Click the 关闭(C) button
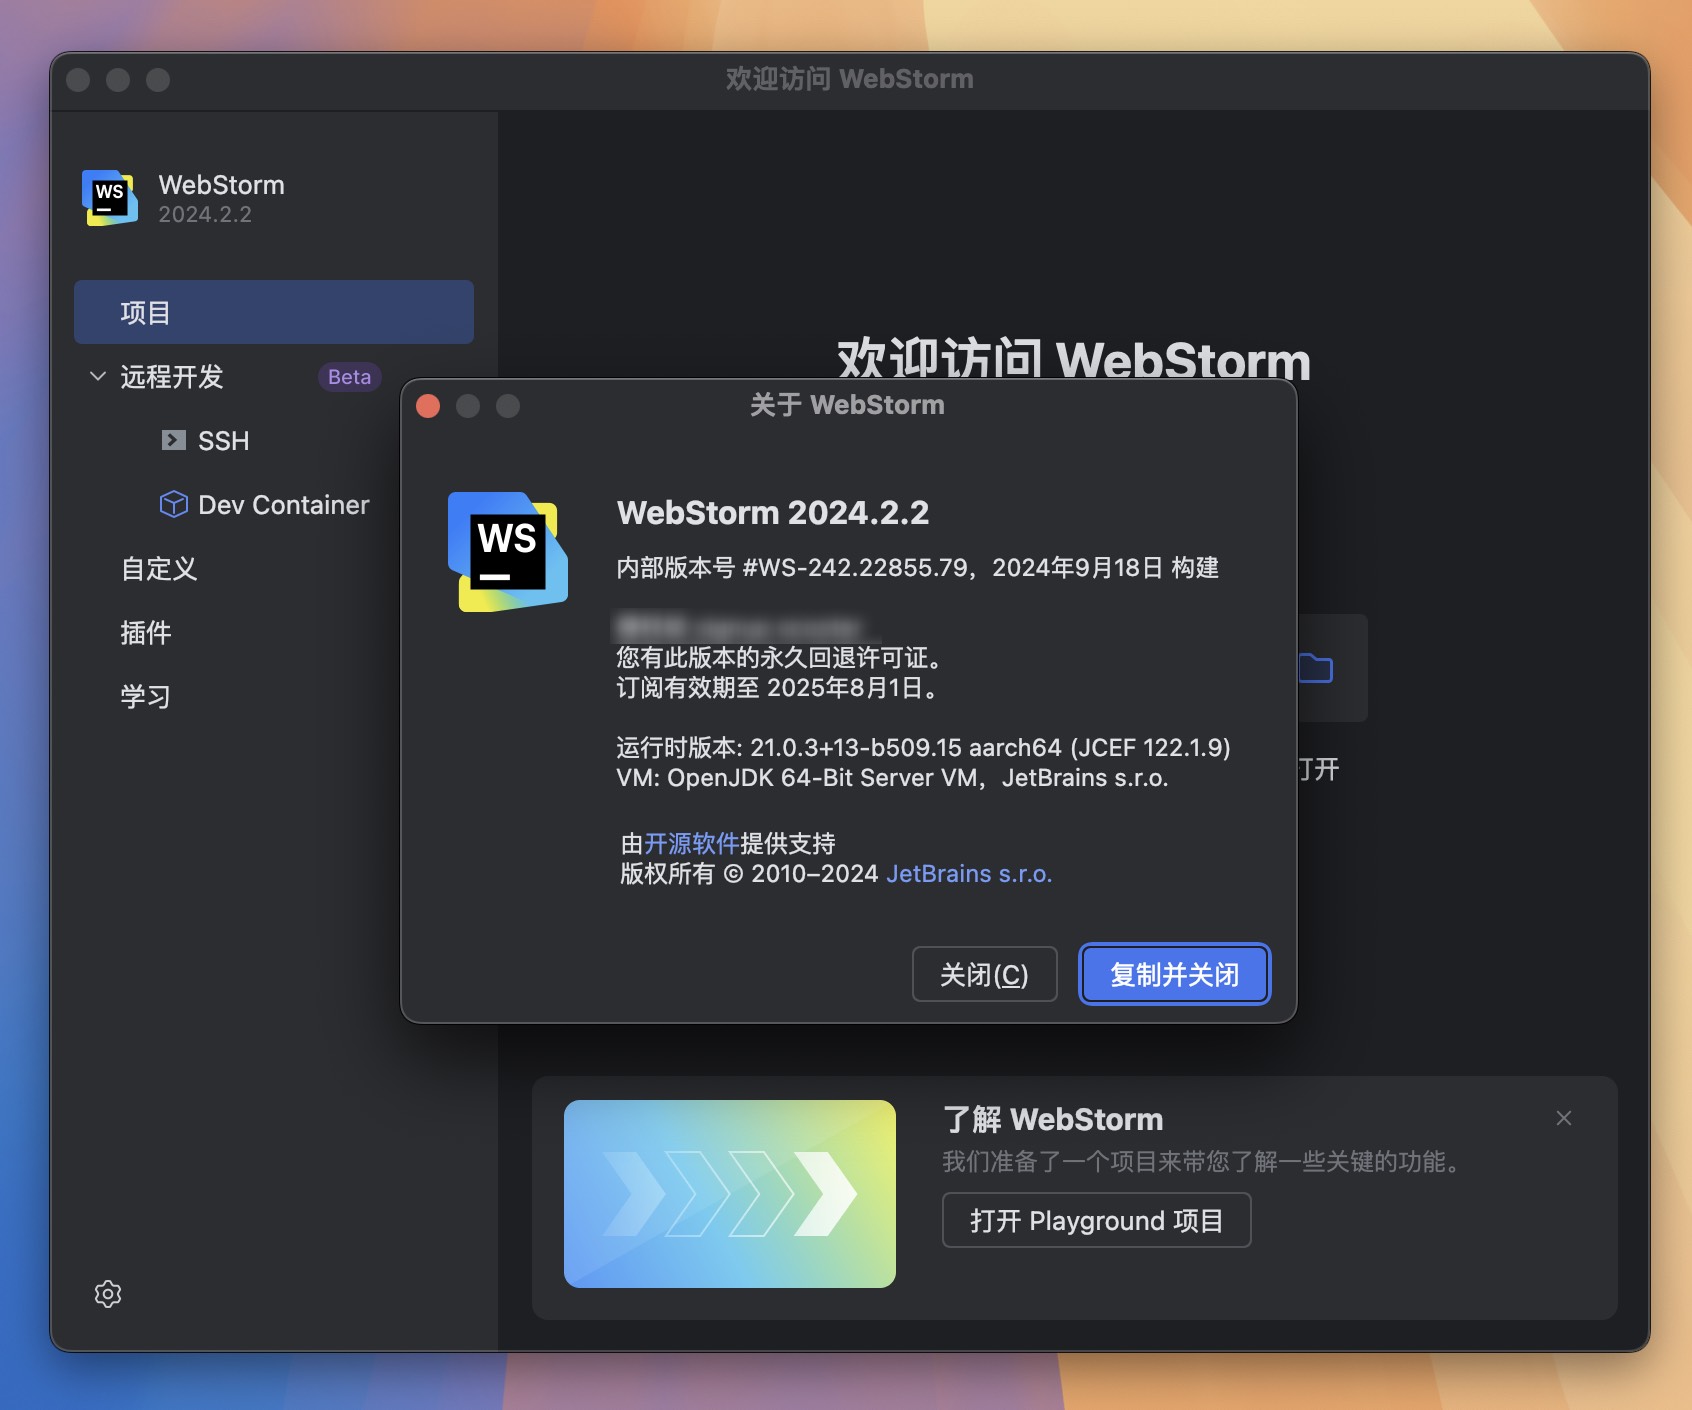Viewport: 1692px width, 1410px height. (985, 974)
